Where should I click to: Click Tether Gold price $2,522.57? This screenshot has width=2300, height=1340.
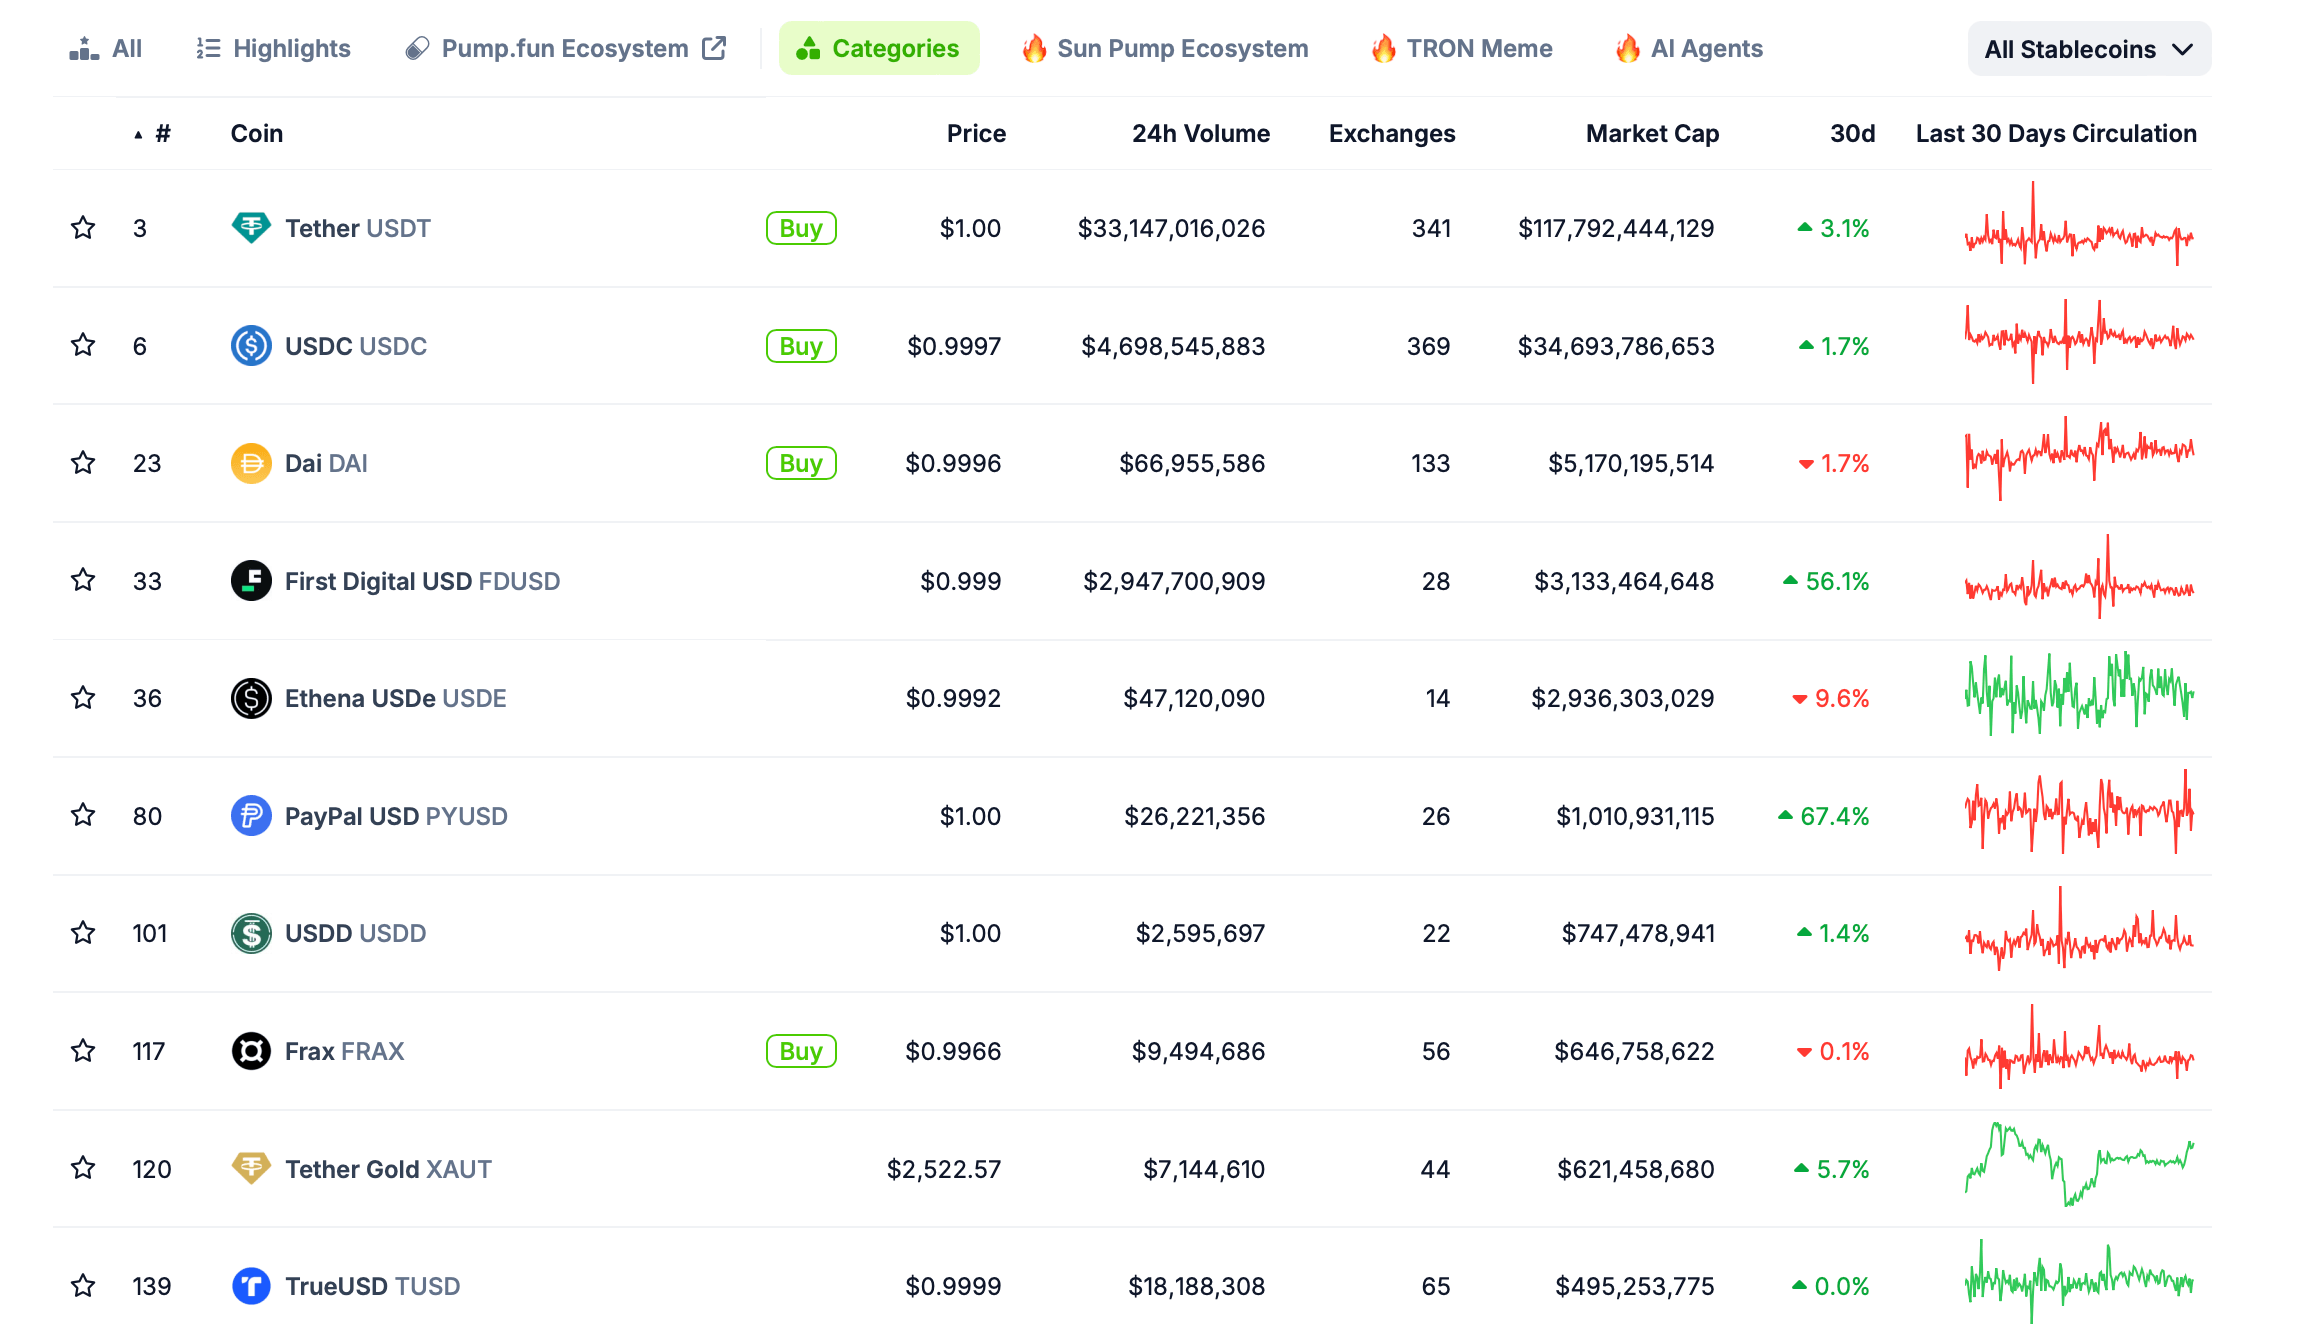tap(944, 1169)
